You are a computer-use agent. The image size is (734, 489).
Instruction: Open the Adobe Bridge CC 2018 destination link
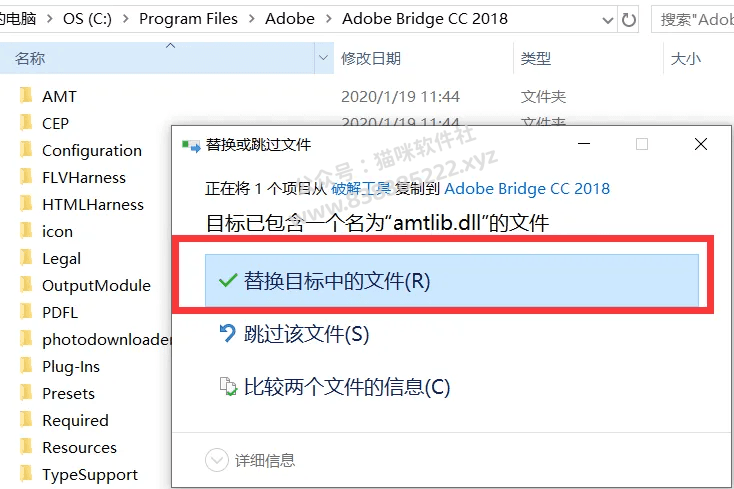click(x=527, y=189)
